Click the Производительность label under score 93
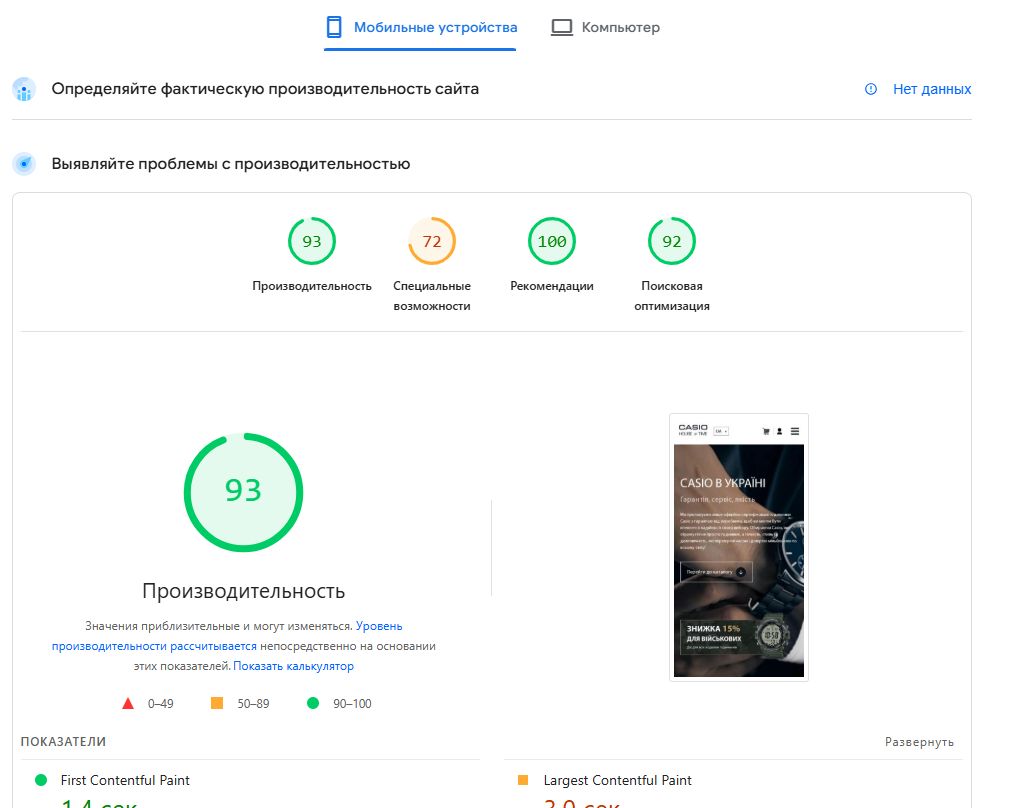 click(x=312, y=286)
